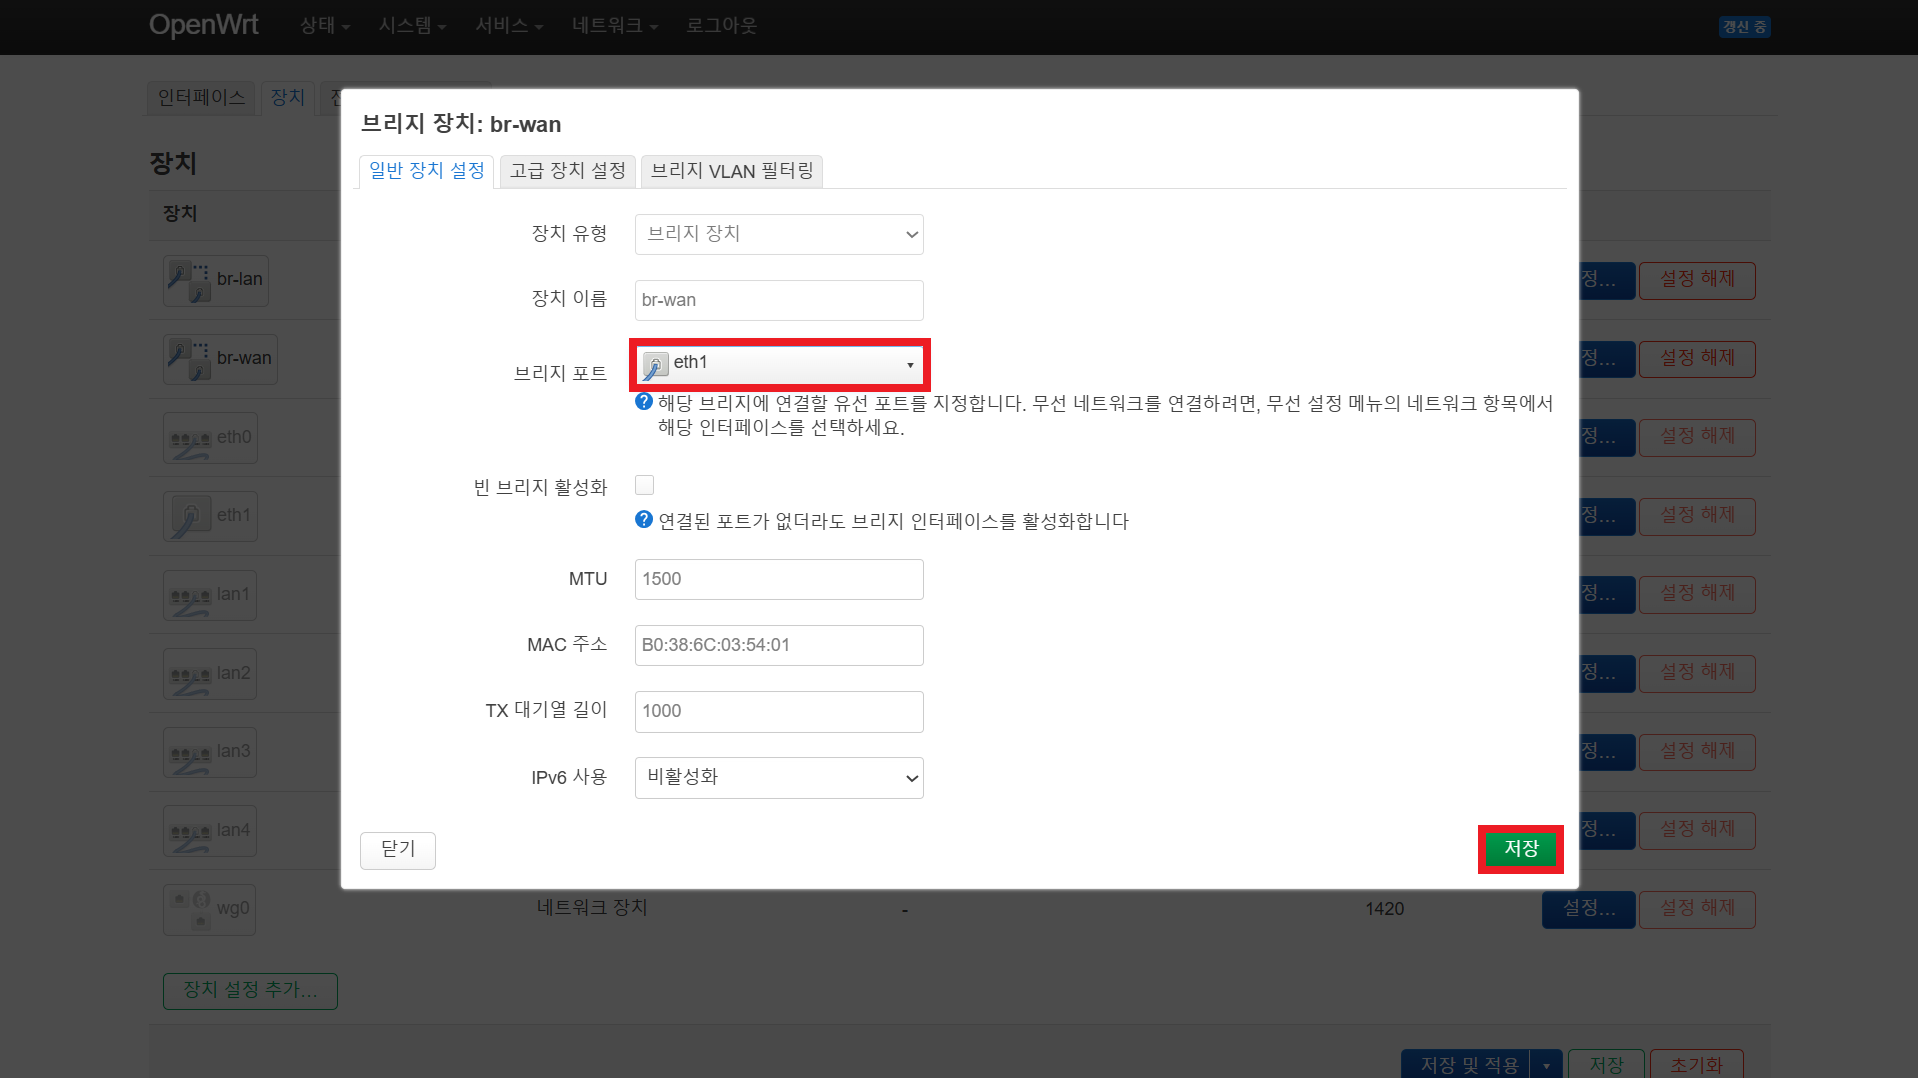This screenshot has width=1918, height=1078.
Task: Click the MTU input field
Action: [779, 579]
